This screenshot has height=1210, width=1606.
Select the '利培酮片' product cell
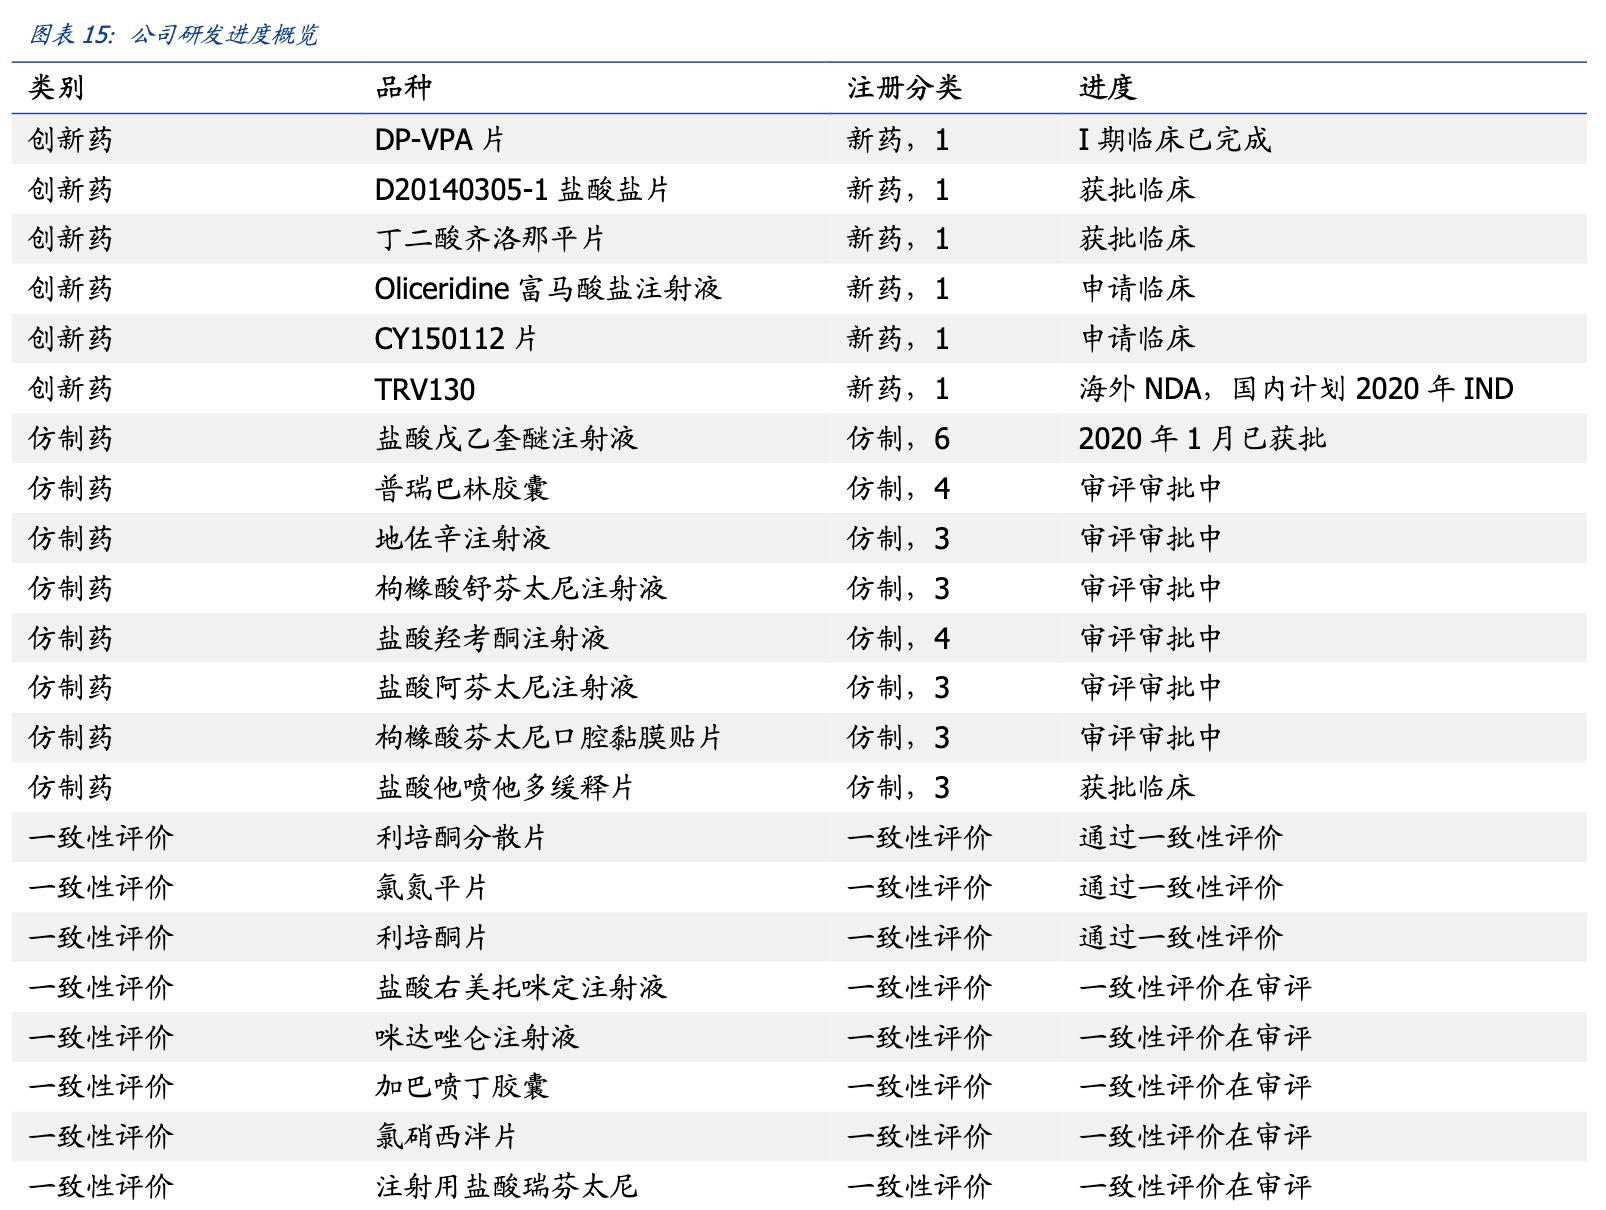pyautogui.click(x=432, y=938)
